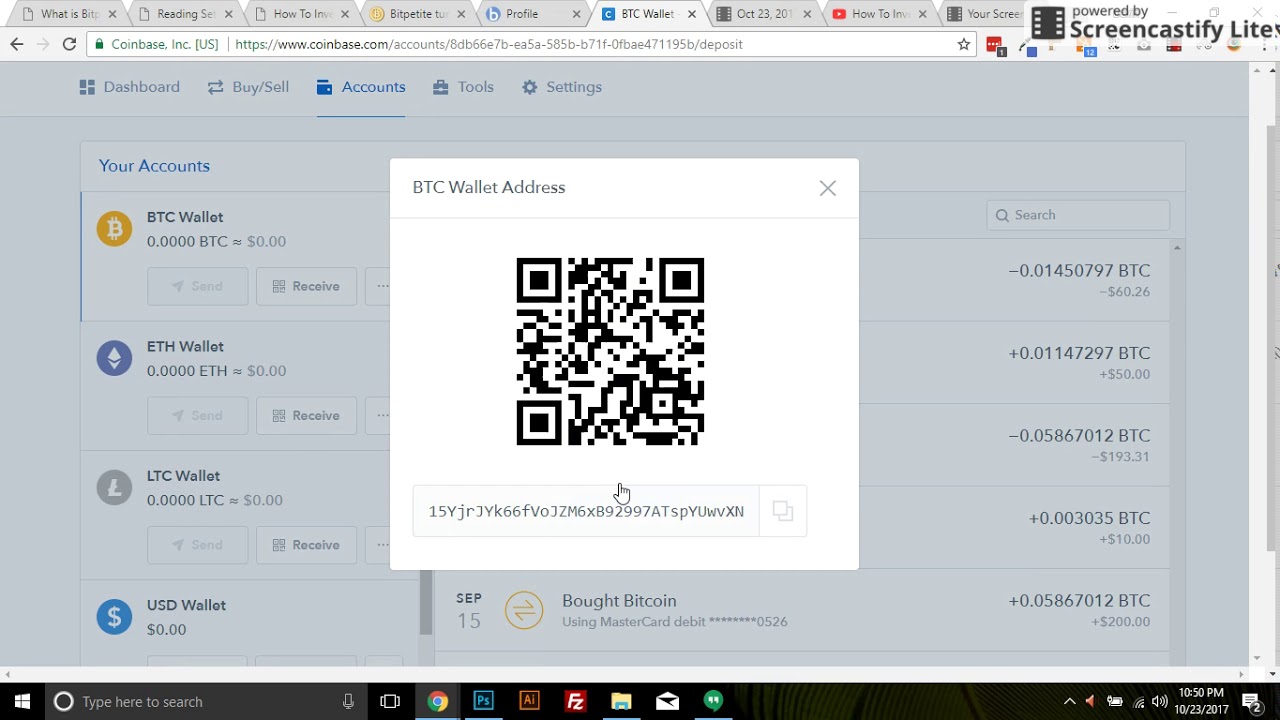
Task: Open the Sep 15 Bought Bitcoin transaction
Action: tap(802, 610)
